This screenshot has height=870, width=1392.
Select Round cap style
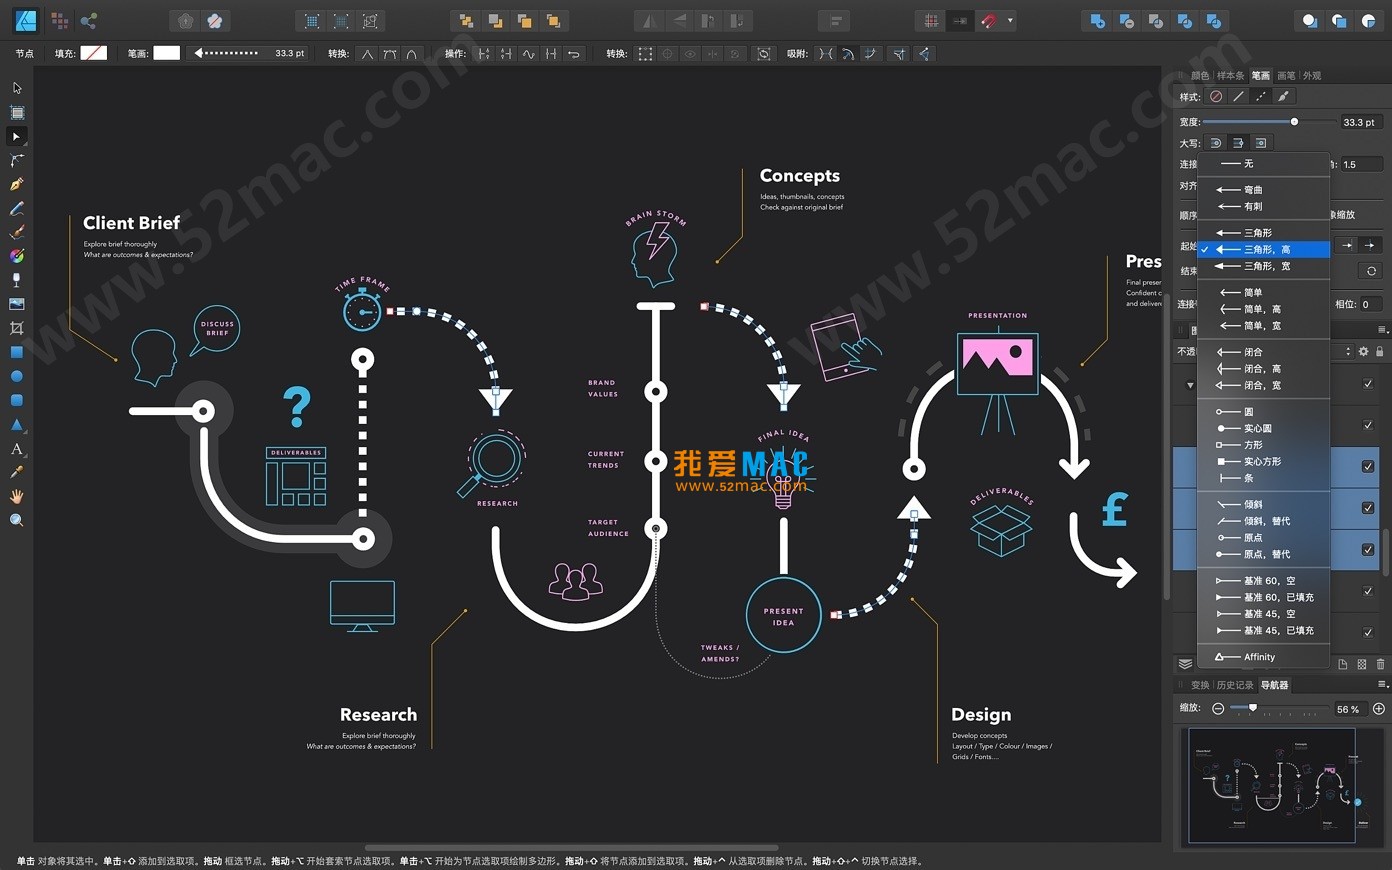click(1216, 143)
